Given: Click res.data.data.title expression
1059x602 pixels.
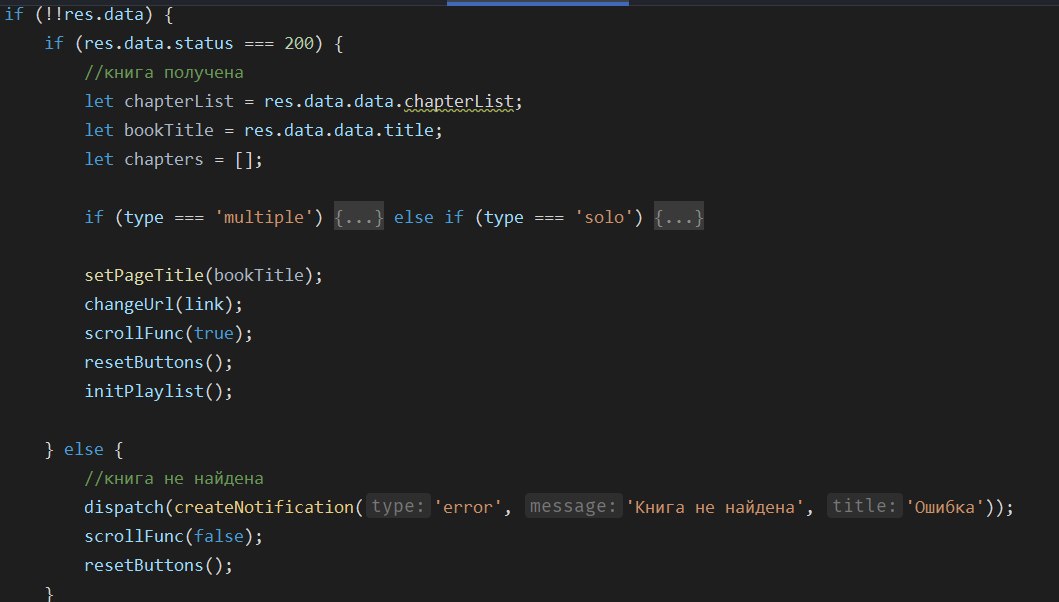Looking at the screenshot, I should [338, 130].
